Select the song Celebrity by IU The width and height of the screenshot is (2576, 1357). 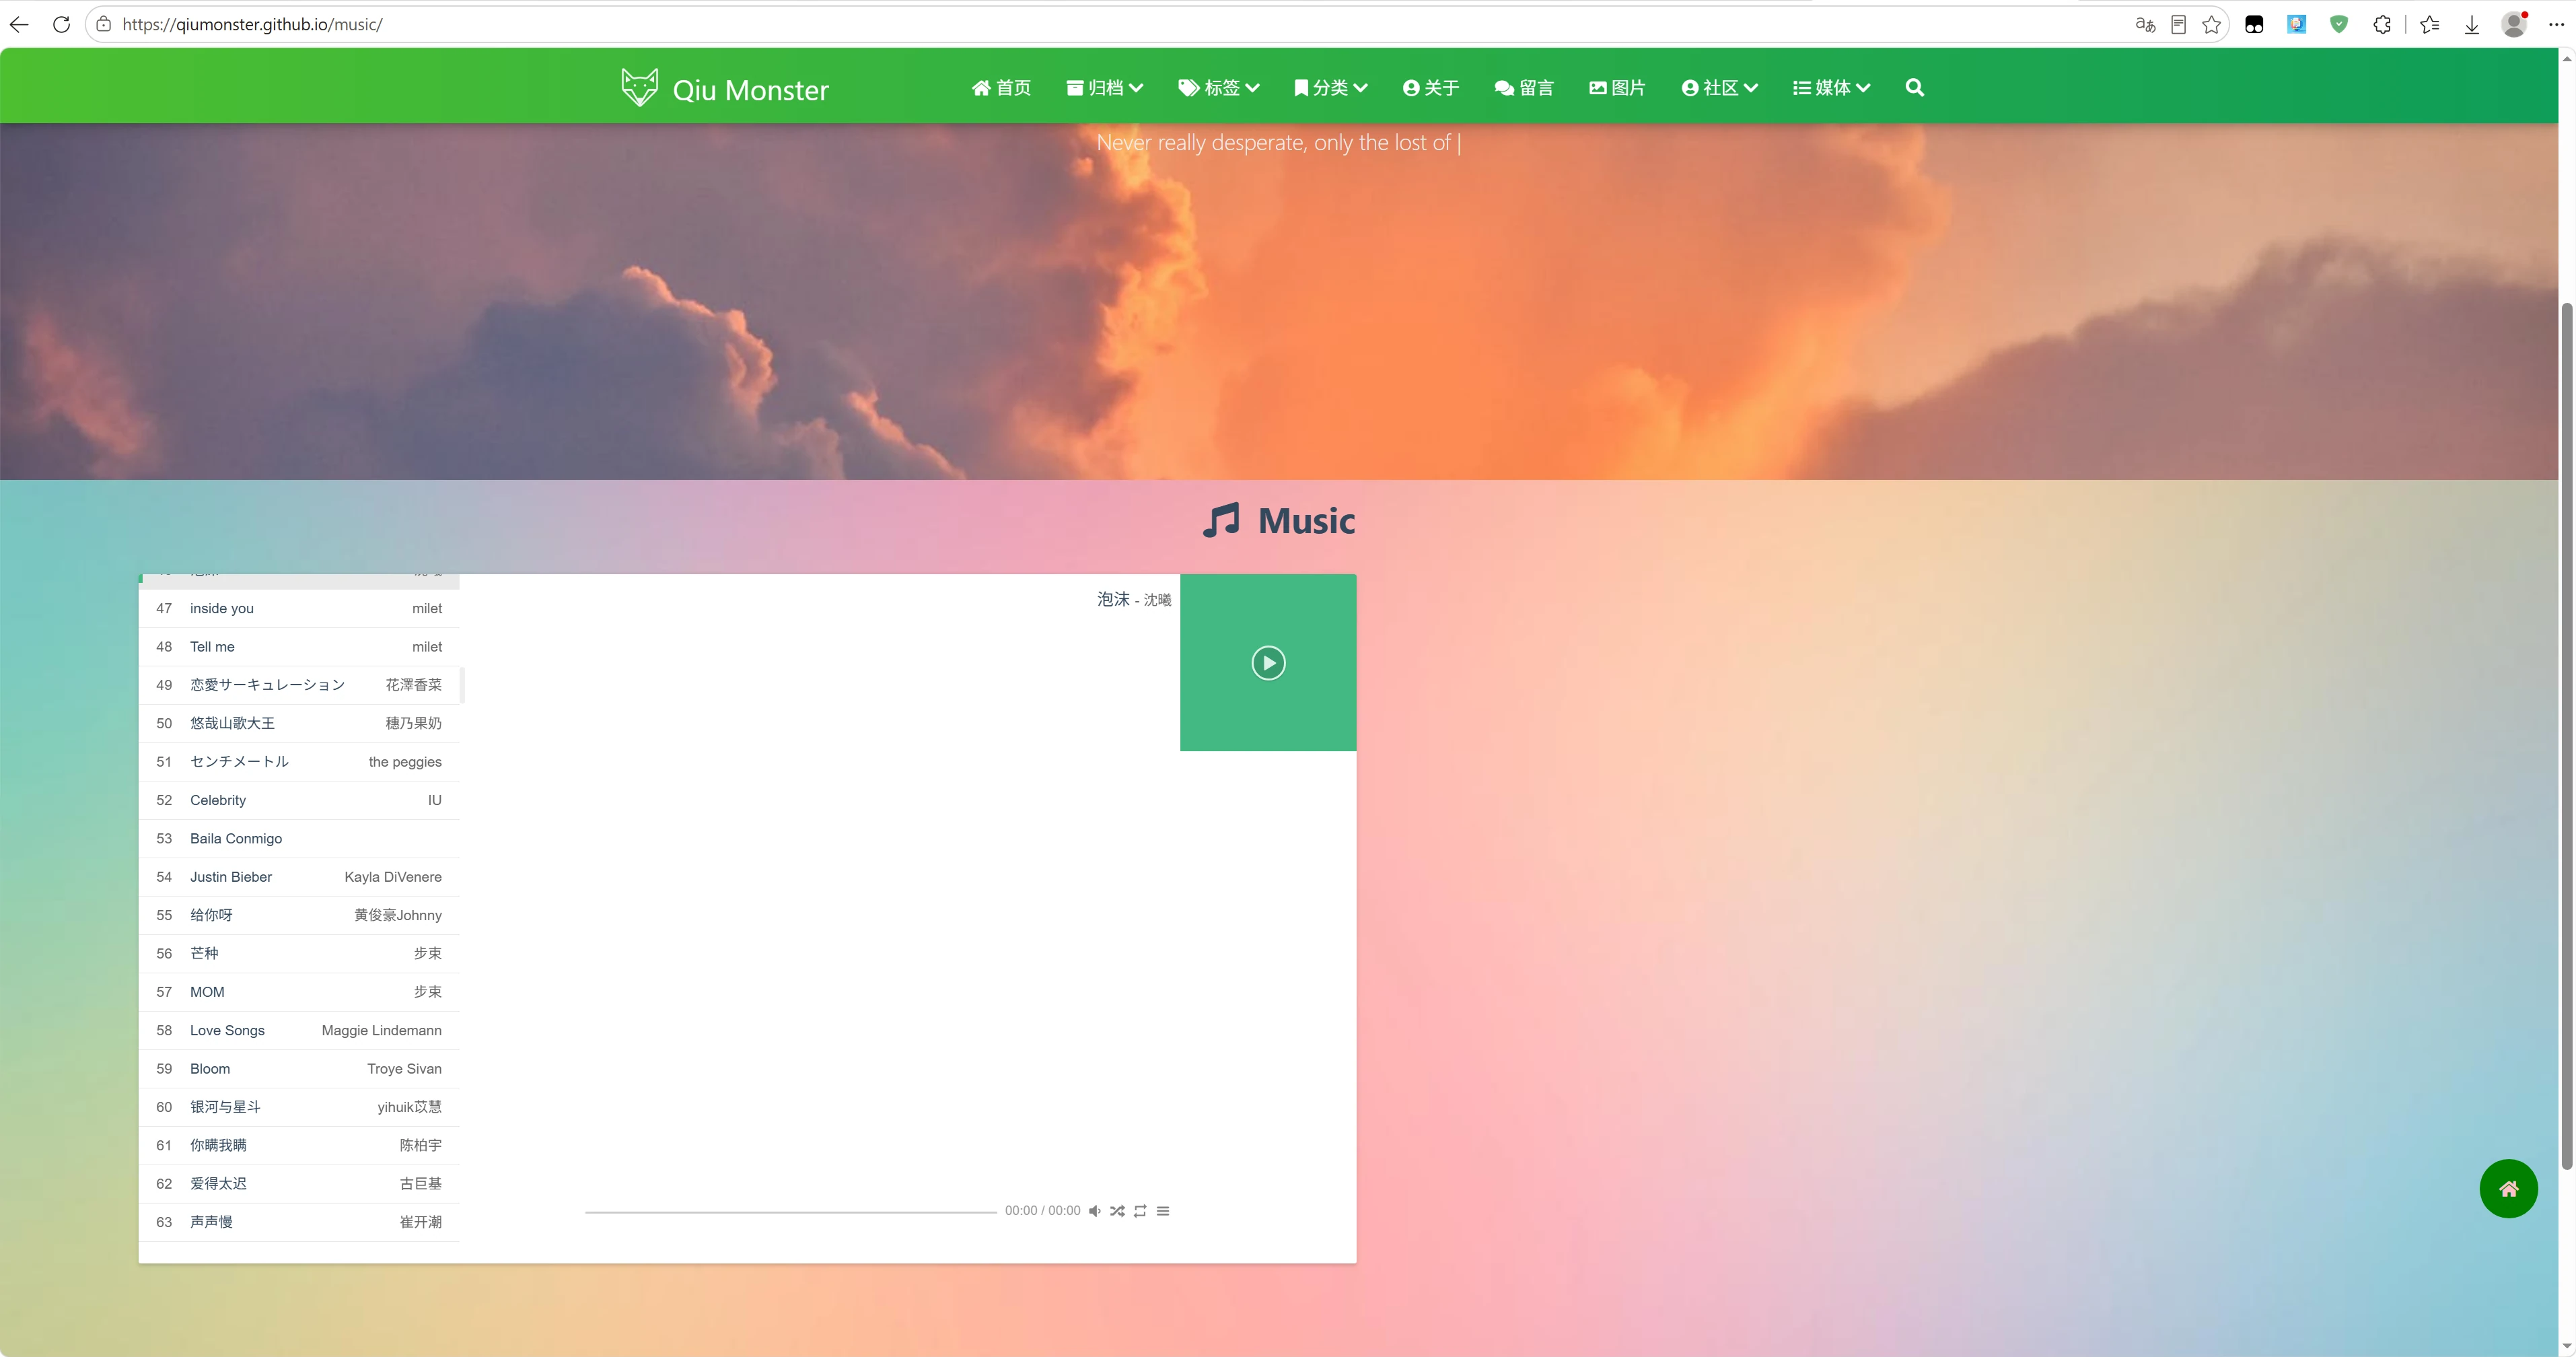coord(299,800)
